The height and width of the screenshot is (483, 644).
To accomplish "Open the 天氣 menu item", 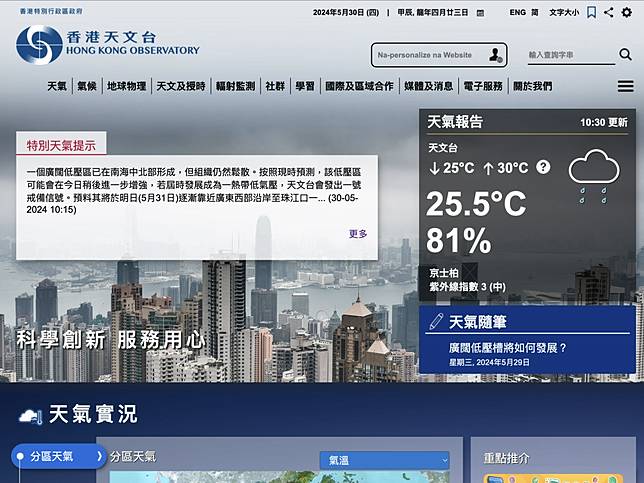I will [57, 87].
